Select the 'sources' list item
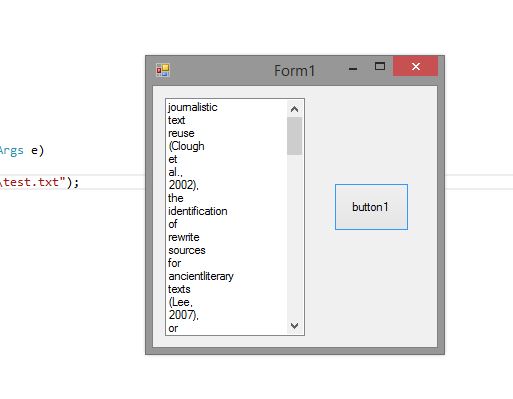The image size is (513, 399). point(226,250)
